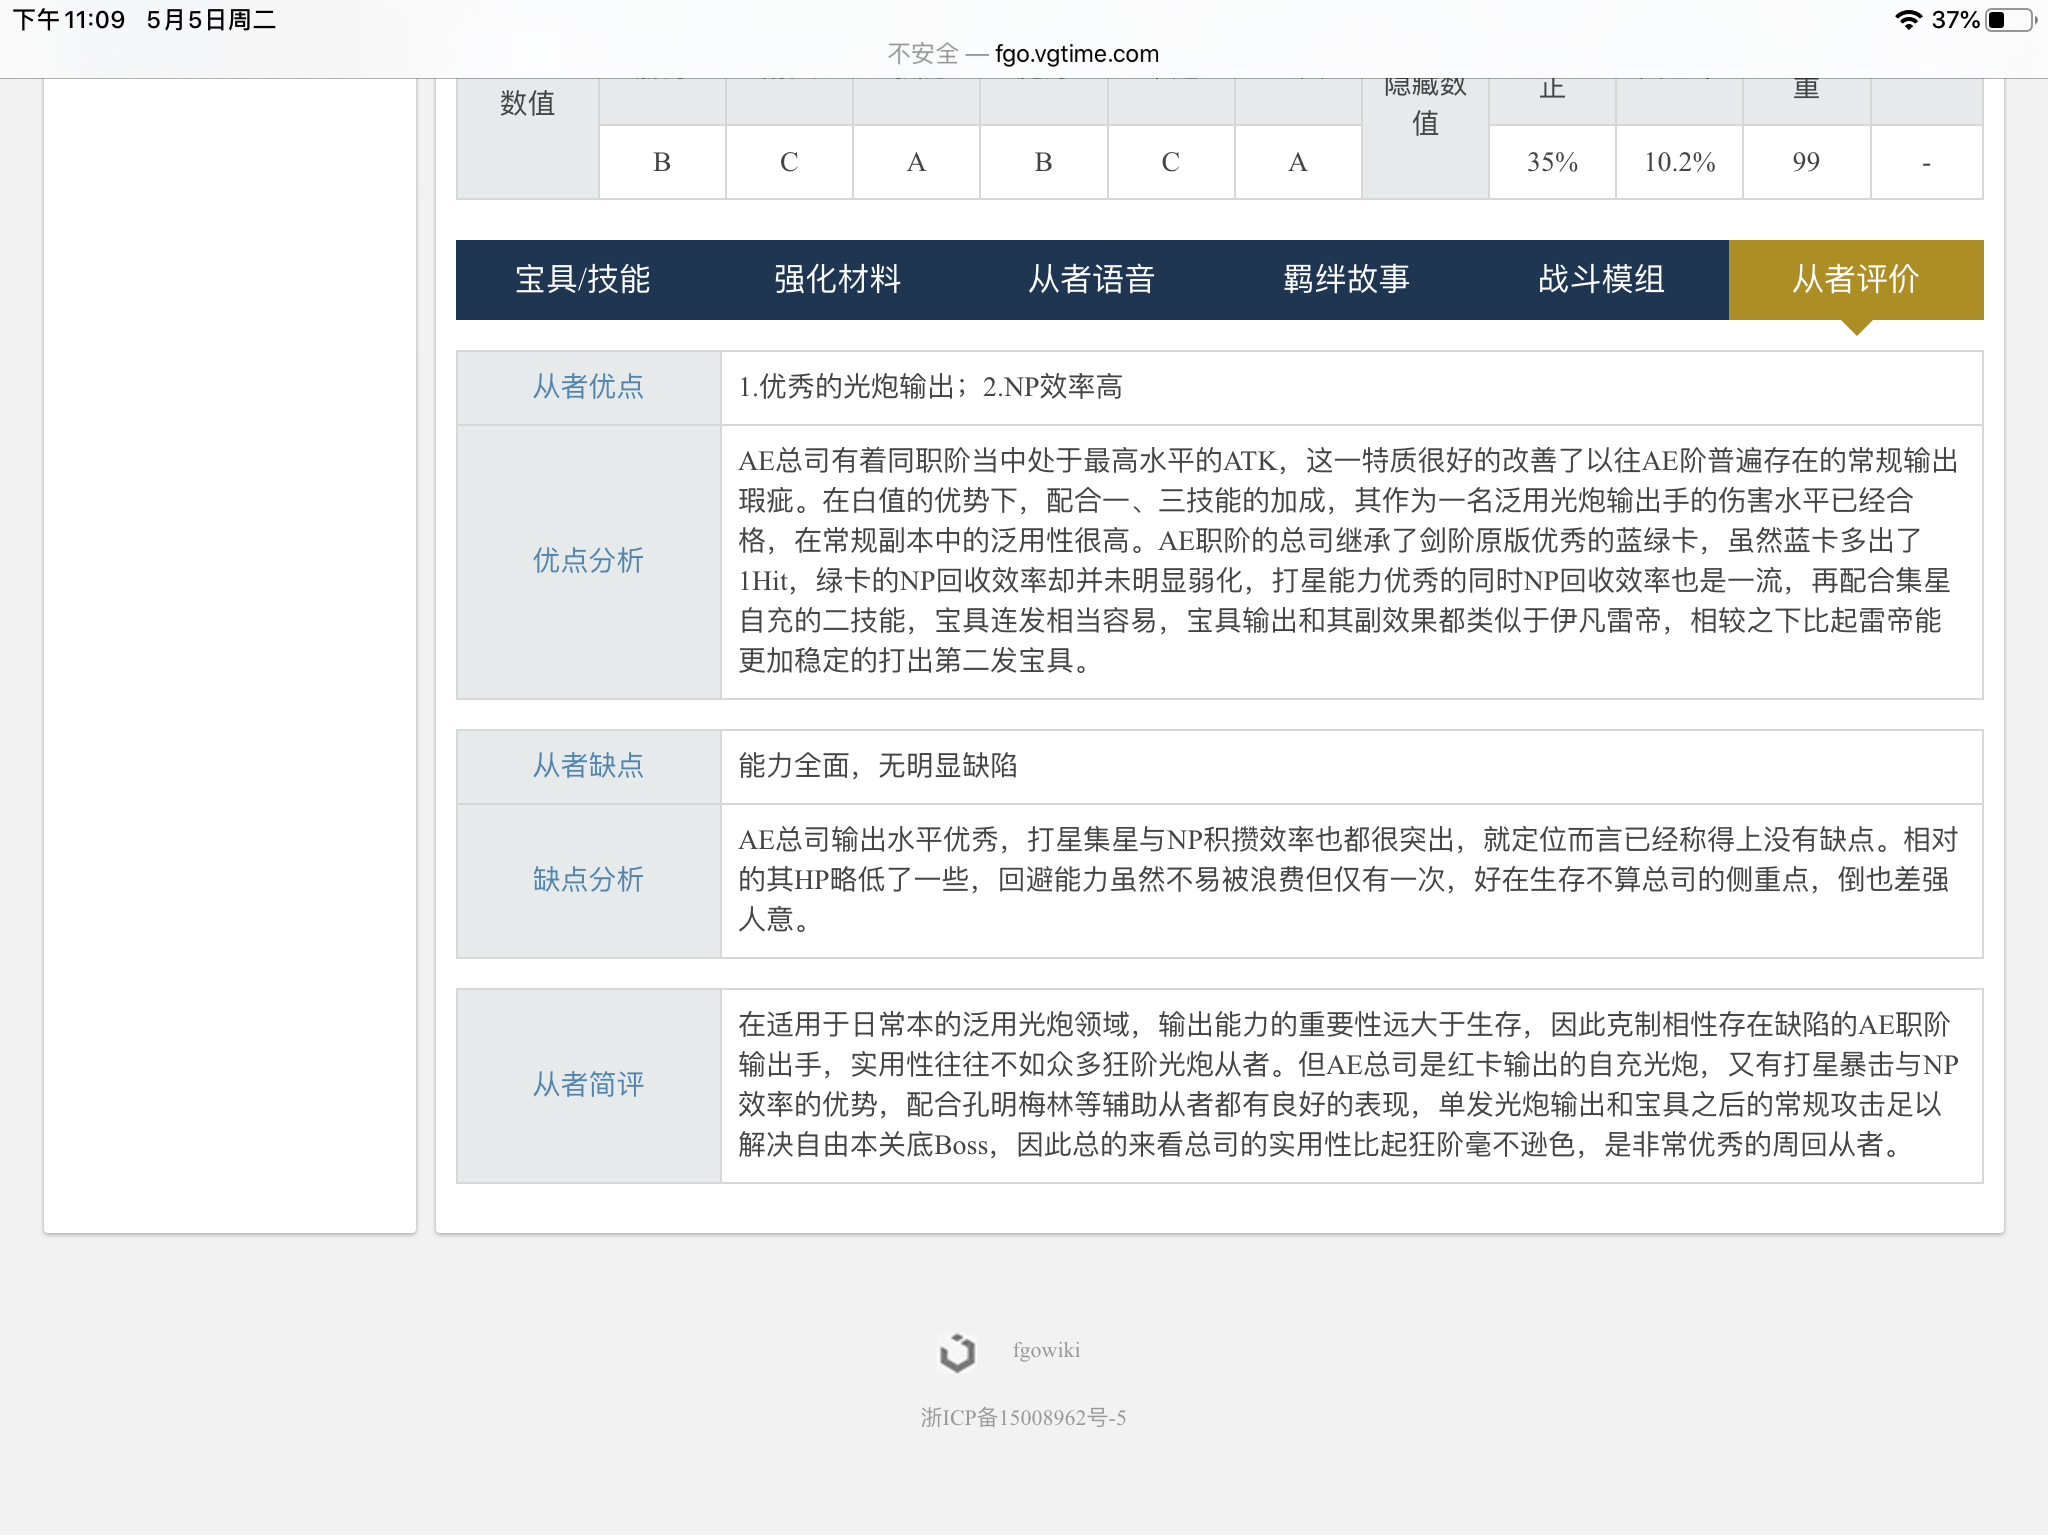The width and height of the screenshot is (2048, 1536).
Task: Switch to the 战斗模组 tab
Action: (x=1601, y=279)
